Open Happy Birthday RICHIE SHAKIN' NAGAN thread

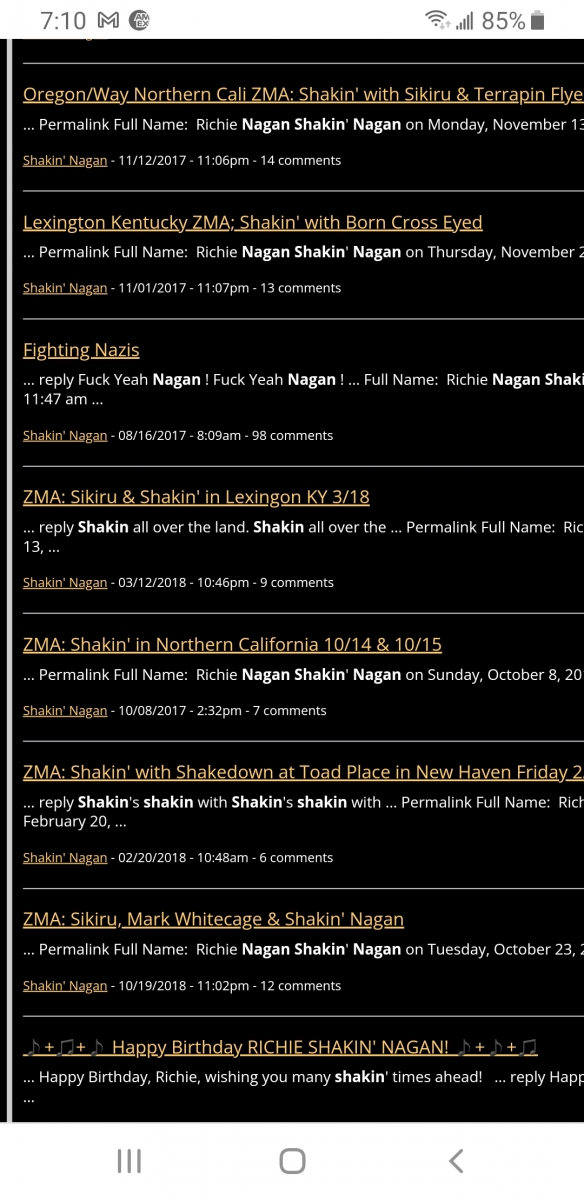coord(280,1047)
